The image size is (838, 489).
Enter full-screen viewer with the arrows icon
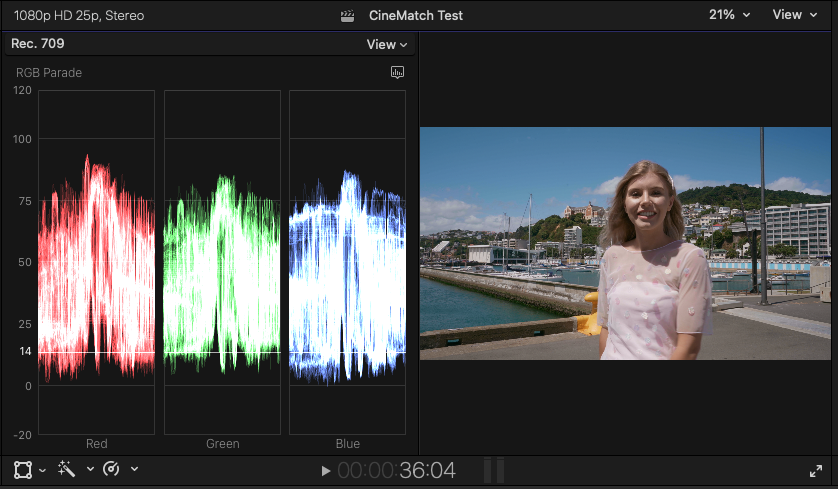click(816, 470)
